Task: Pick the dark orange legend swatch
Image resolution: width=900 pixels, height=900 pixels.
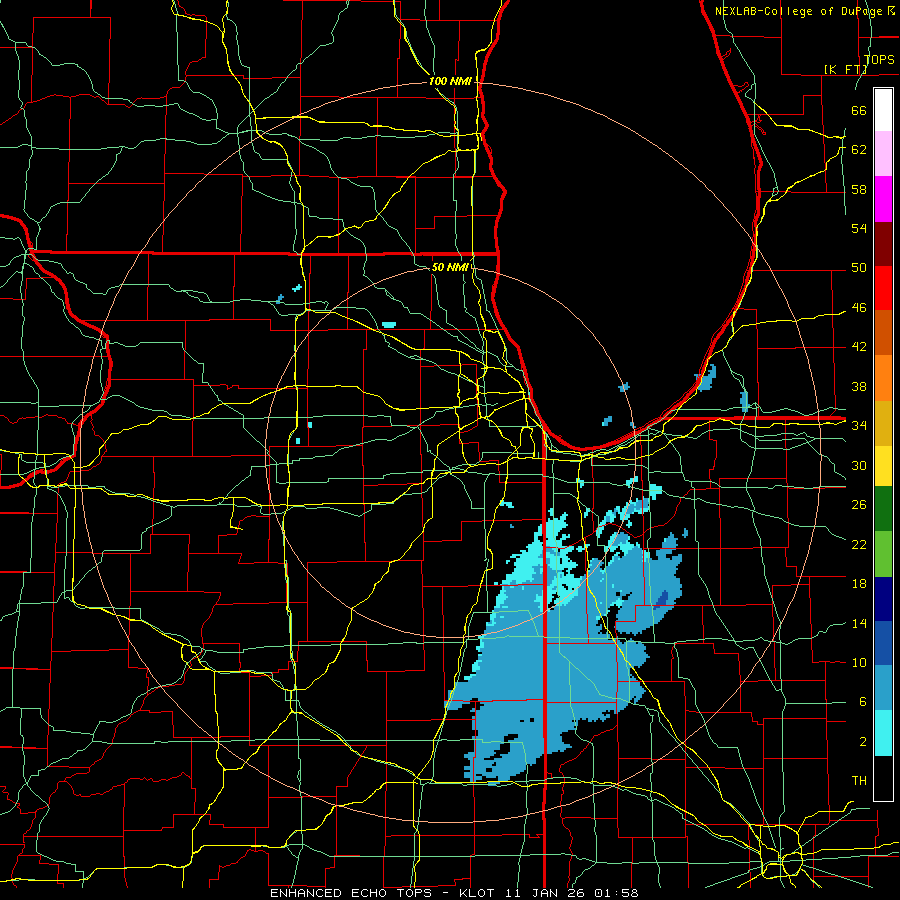Action: coord(883,333)
